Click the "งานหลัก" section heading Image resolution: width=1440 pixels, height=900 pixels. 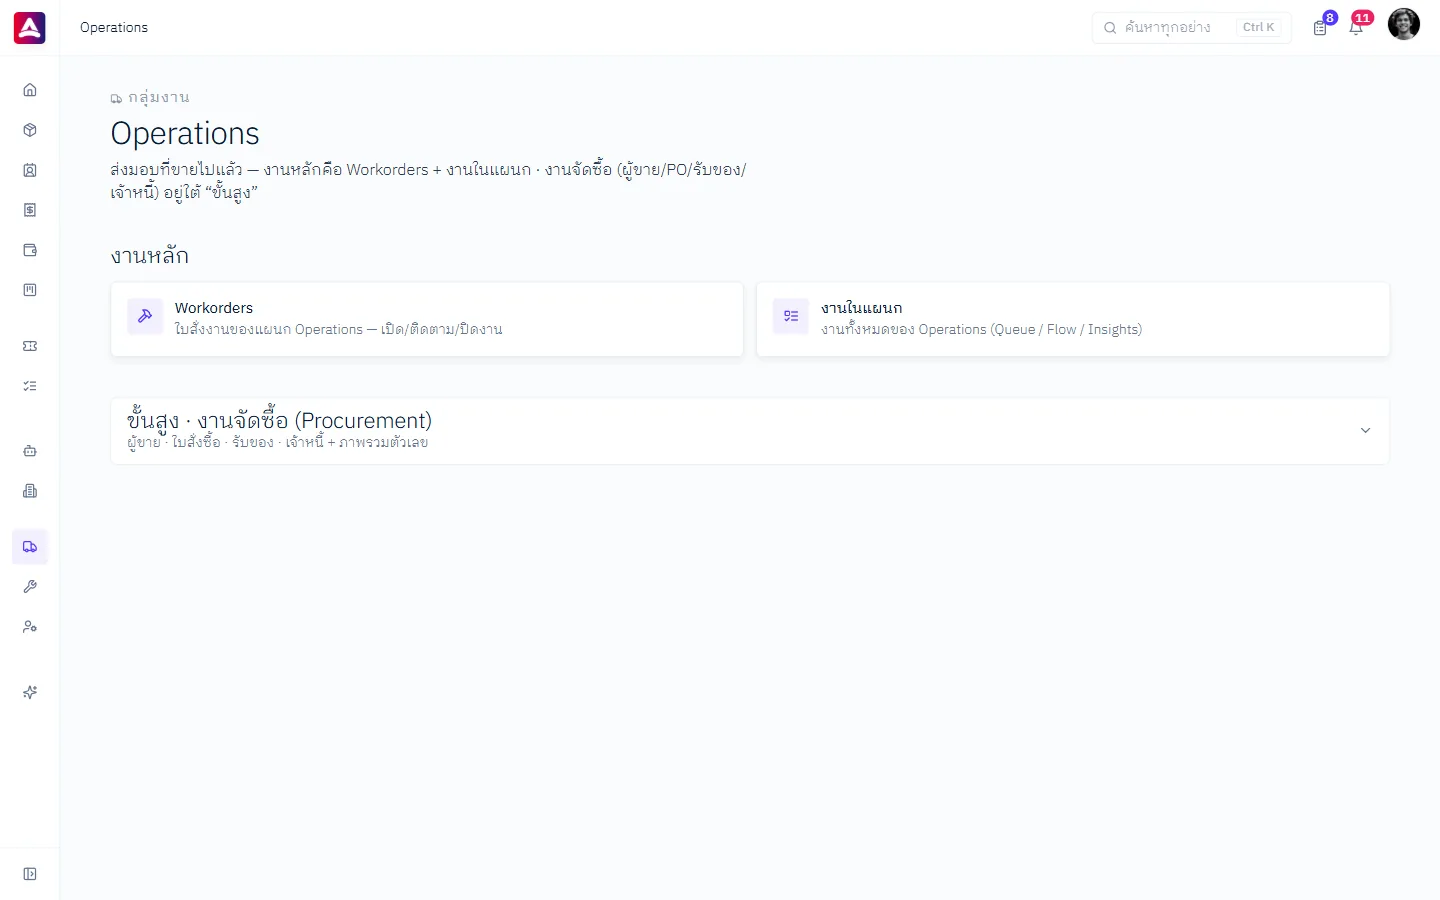click(x=150, y=256)
